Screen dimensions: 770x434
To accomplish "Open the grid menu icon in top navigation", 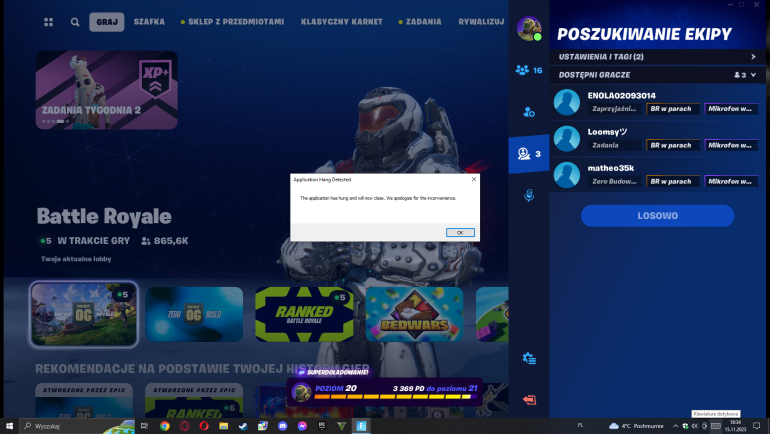I will [x=48, y=22].
